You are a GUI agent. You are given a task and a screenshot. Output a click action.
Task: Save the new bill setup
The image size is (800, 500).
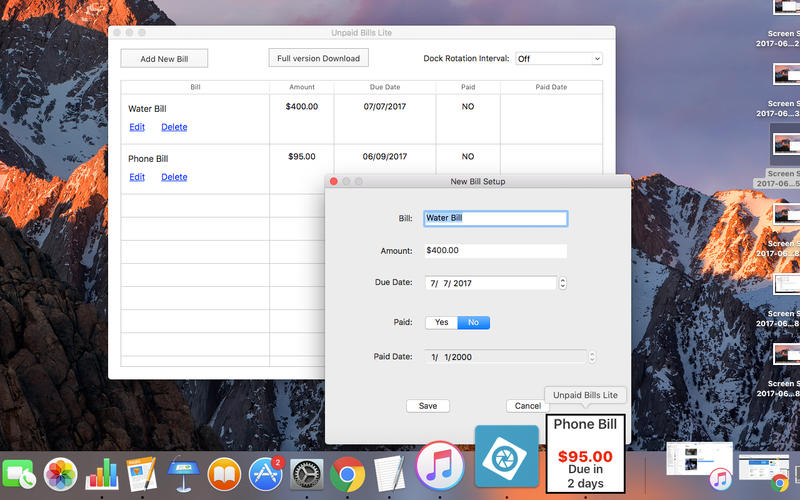pos(428,406)
